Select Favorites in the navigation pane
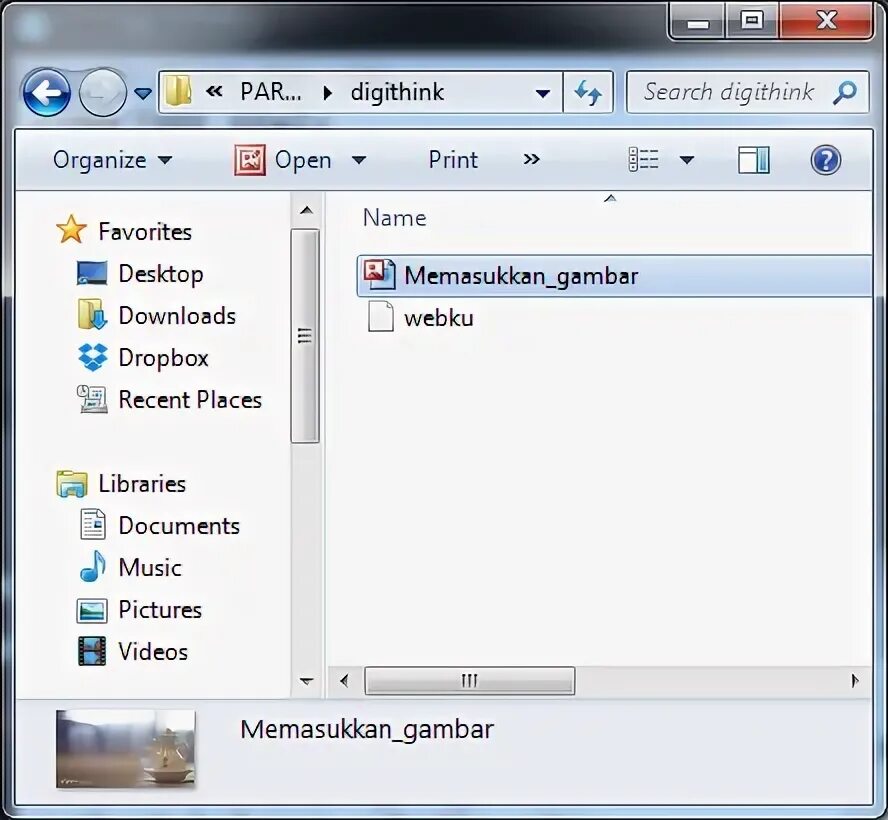The width and height of the screenshot is (888, 820). tap(145, 232)
